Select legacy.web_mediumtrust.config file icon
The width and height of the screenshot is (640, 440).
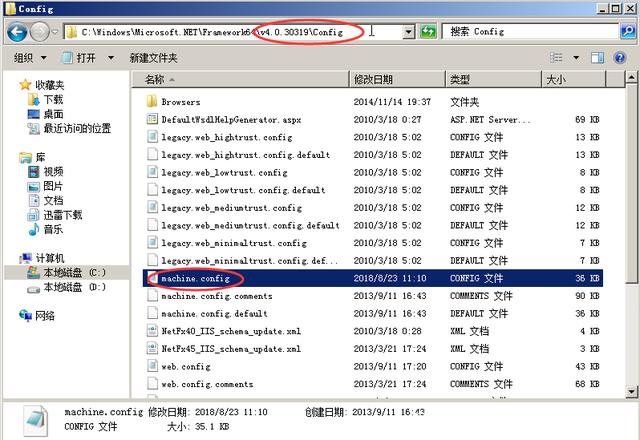click(152, 207)
